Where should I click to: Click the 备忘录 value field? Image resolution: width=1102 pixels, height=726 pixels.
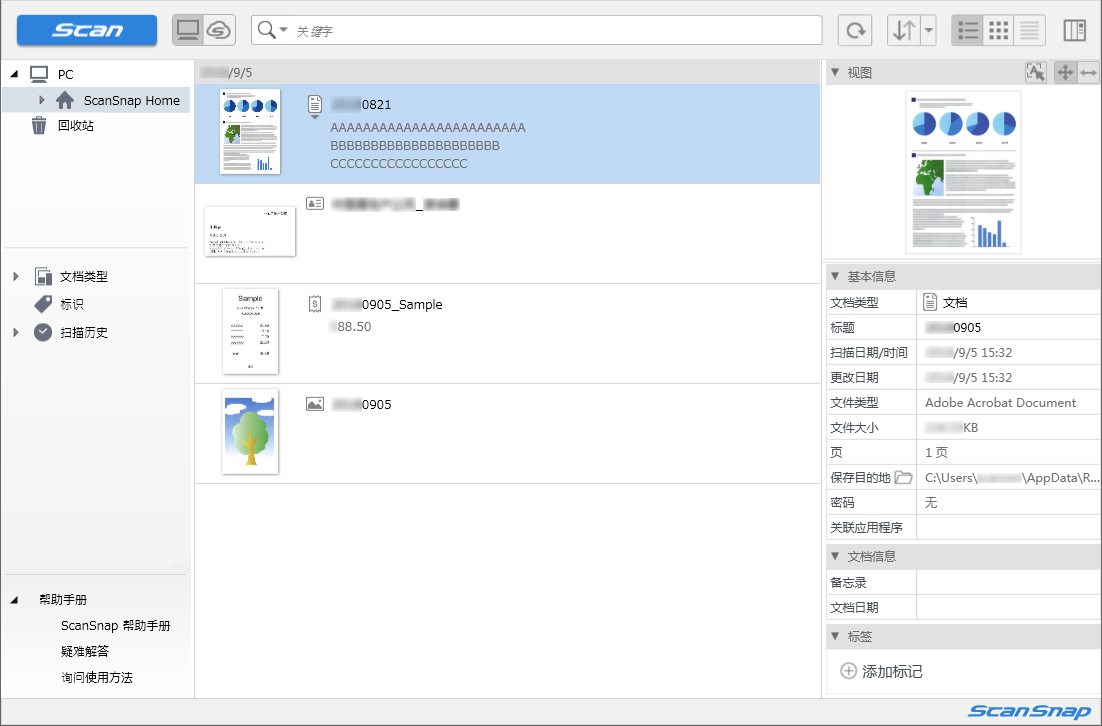coord(1009,582)
